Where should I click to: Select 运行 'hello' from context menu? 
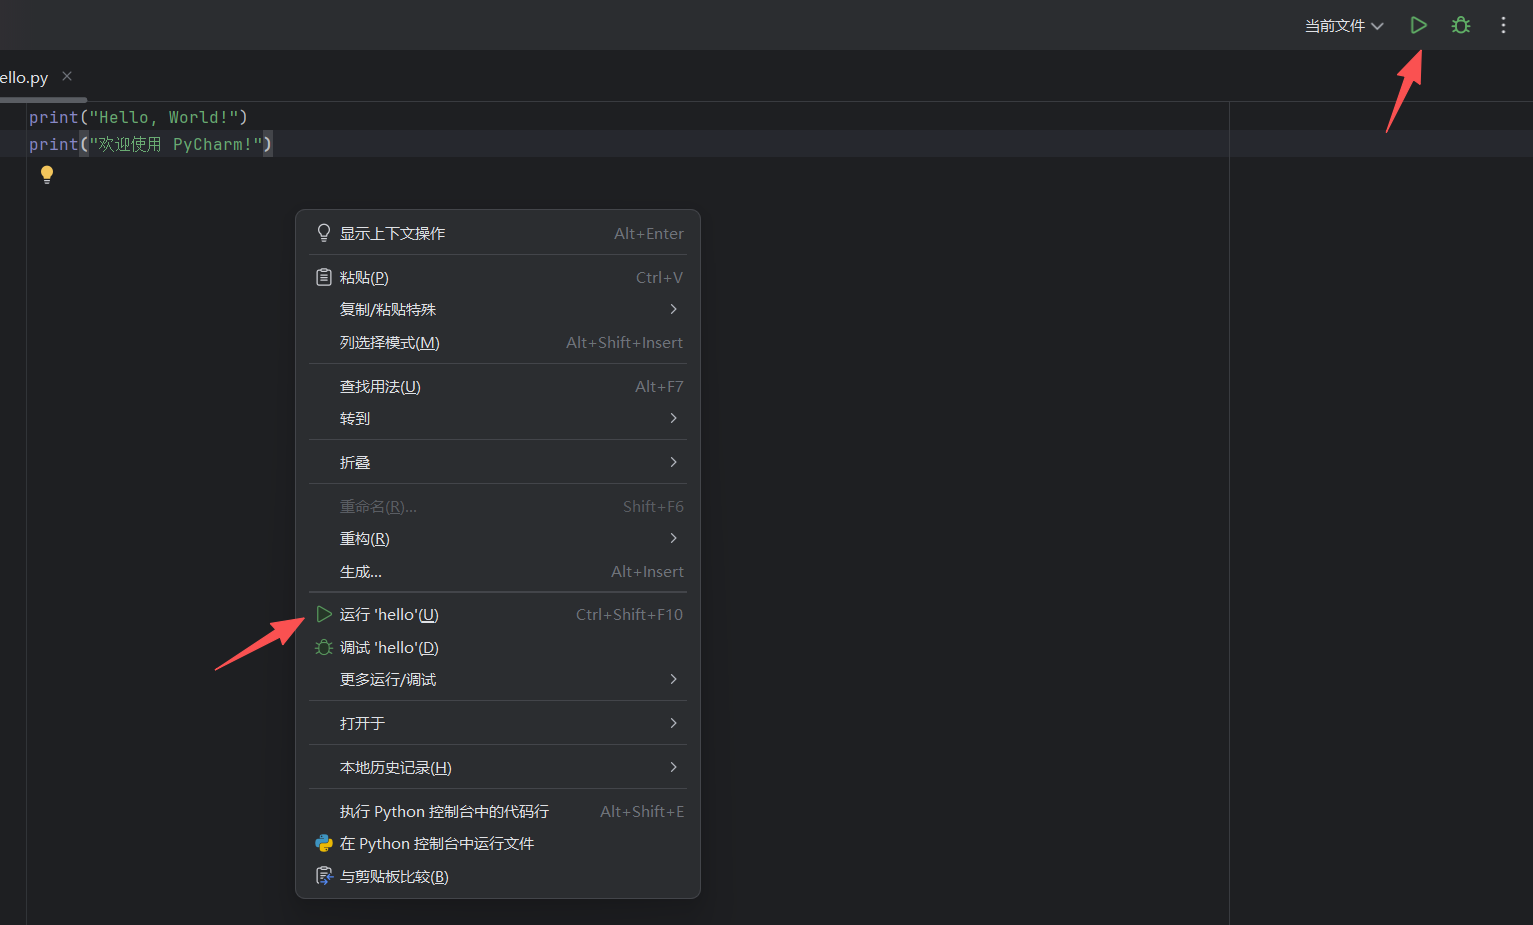coord(390,615)
